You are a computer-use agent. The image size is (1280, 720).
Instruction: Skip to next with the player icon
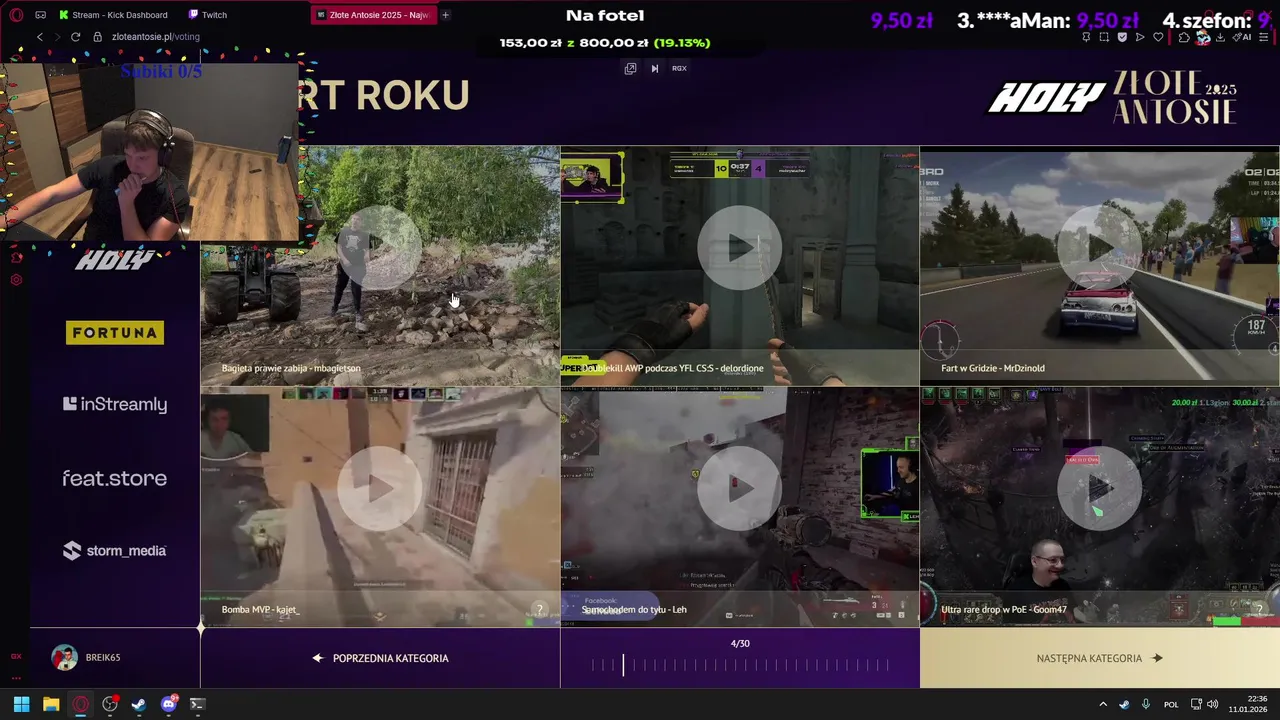click(655, 68)
